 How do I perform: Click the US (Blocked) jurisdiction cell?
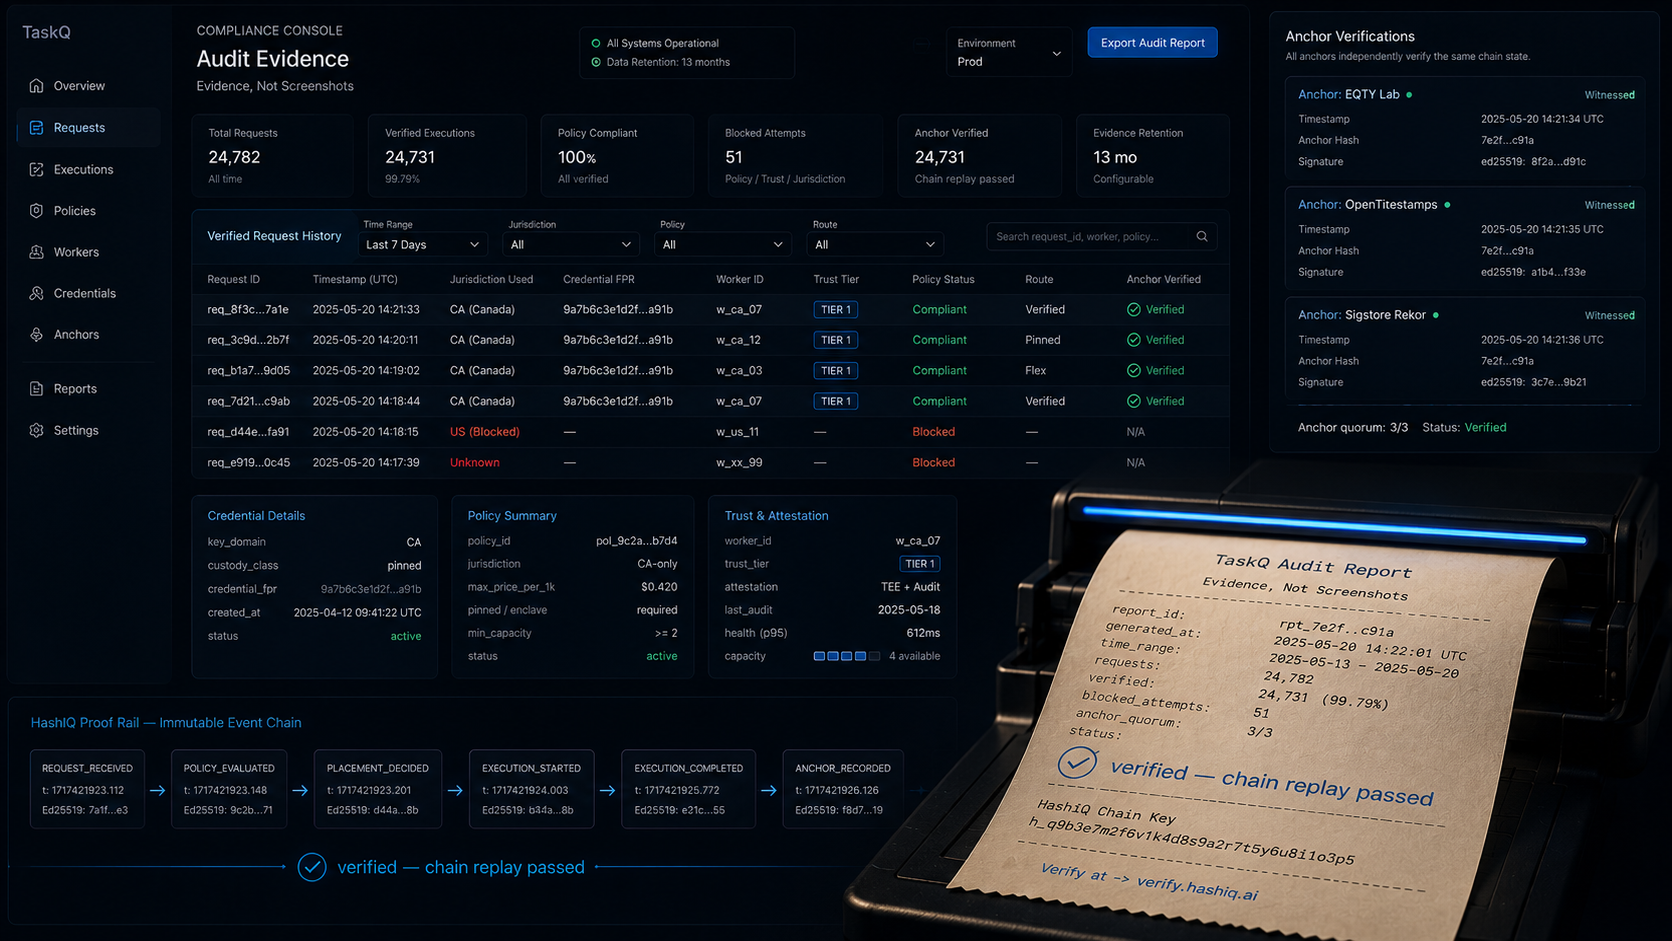tap(484, 432)
